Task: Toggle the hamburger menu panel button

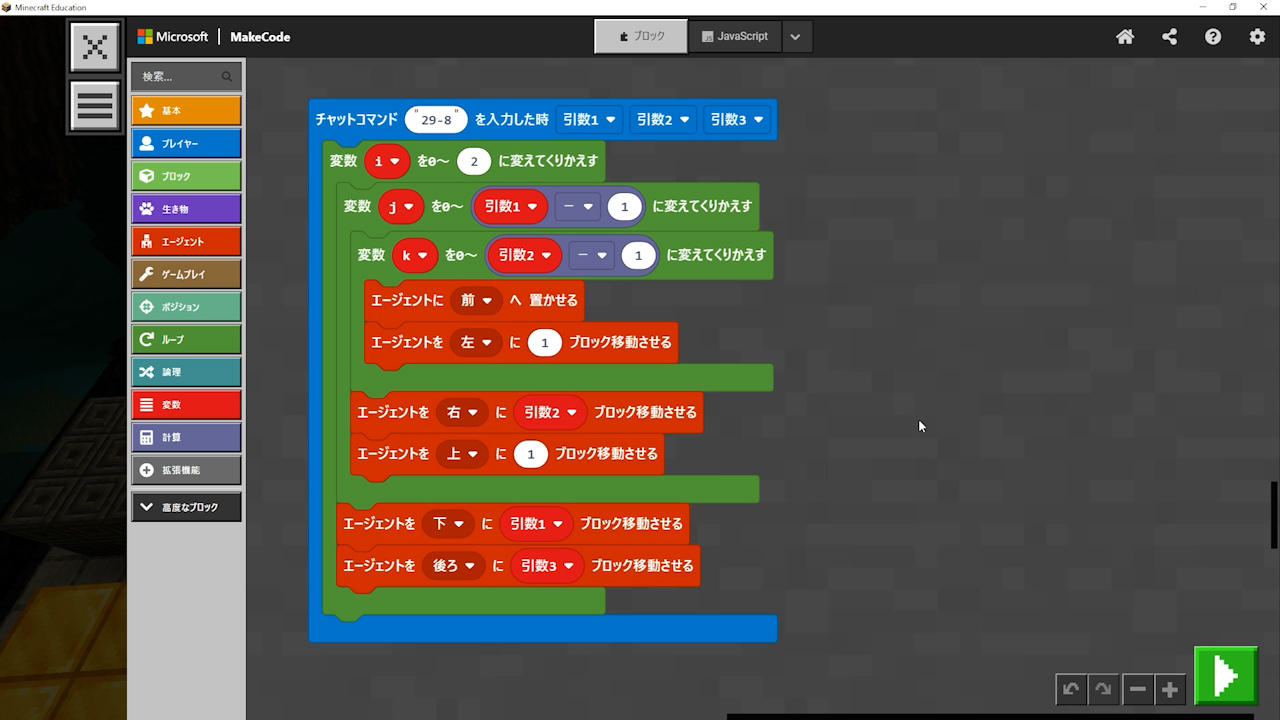Action: 95,106
